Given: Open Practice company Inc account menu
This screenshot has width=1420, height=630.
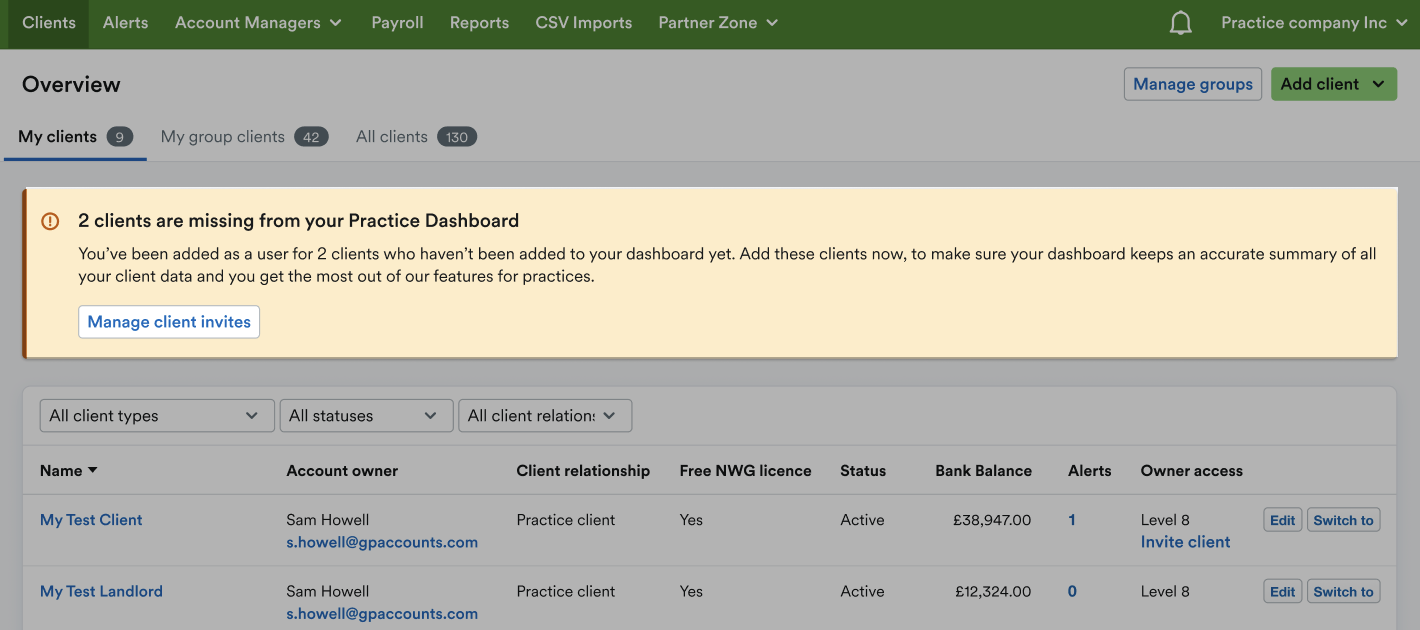Looking at the screenshot, I should tap(1315, 23).
